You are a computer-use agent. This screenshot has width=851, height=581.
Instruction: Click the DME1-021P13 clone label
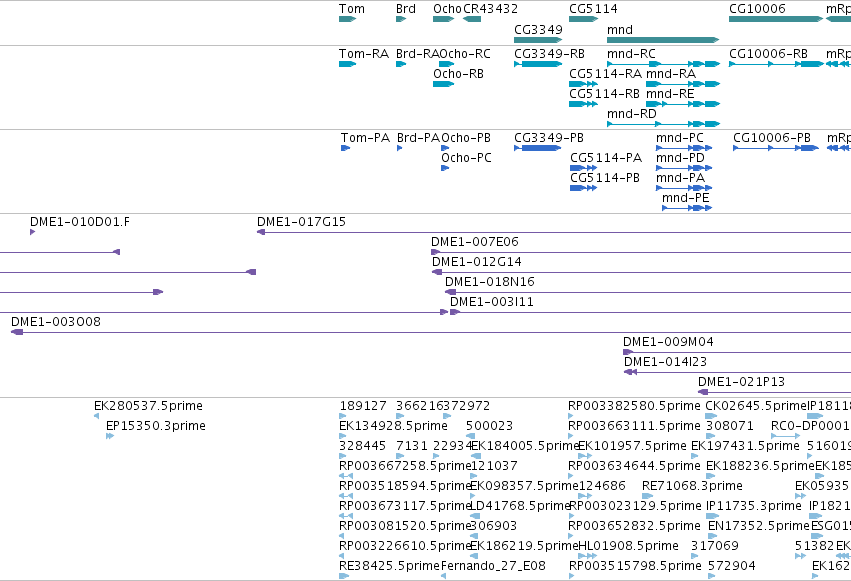tap(741, 382)
